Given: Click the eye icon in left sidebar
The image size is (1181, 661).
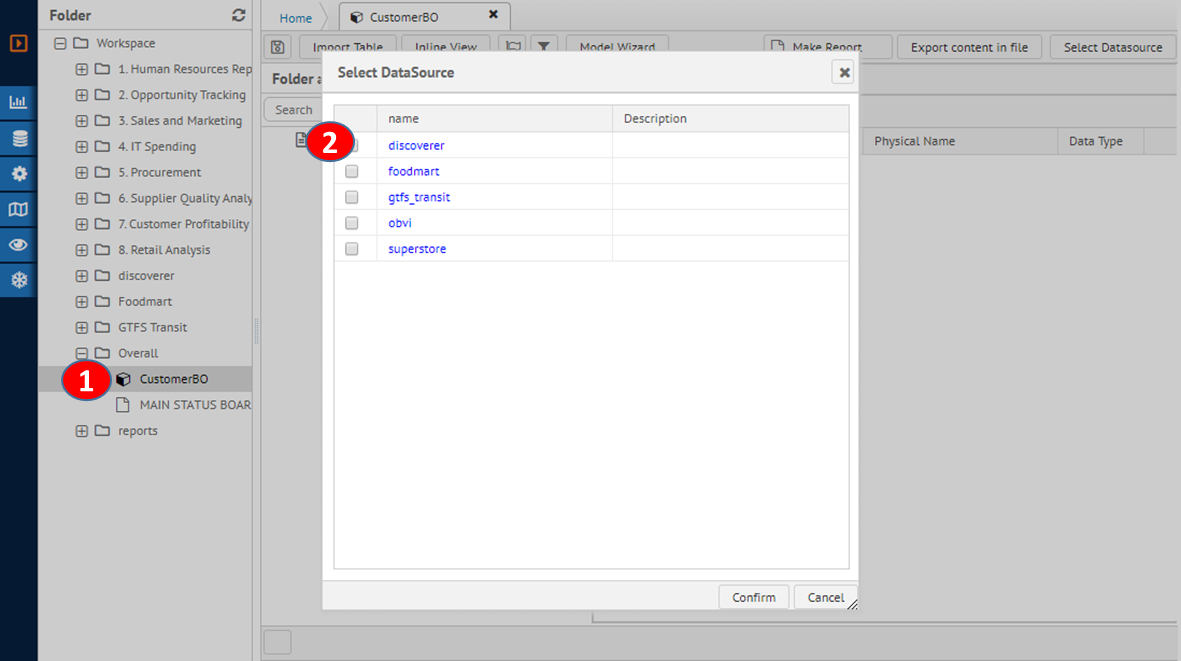Looking at the screenshot, I should tap(18, 245).
